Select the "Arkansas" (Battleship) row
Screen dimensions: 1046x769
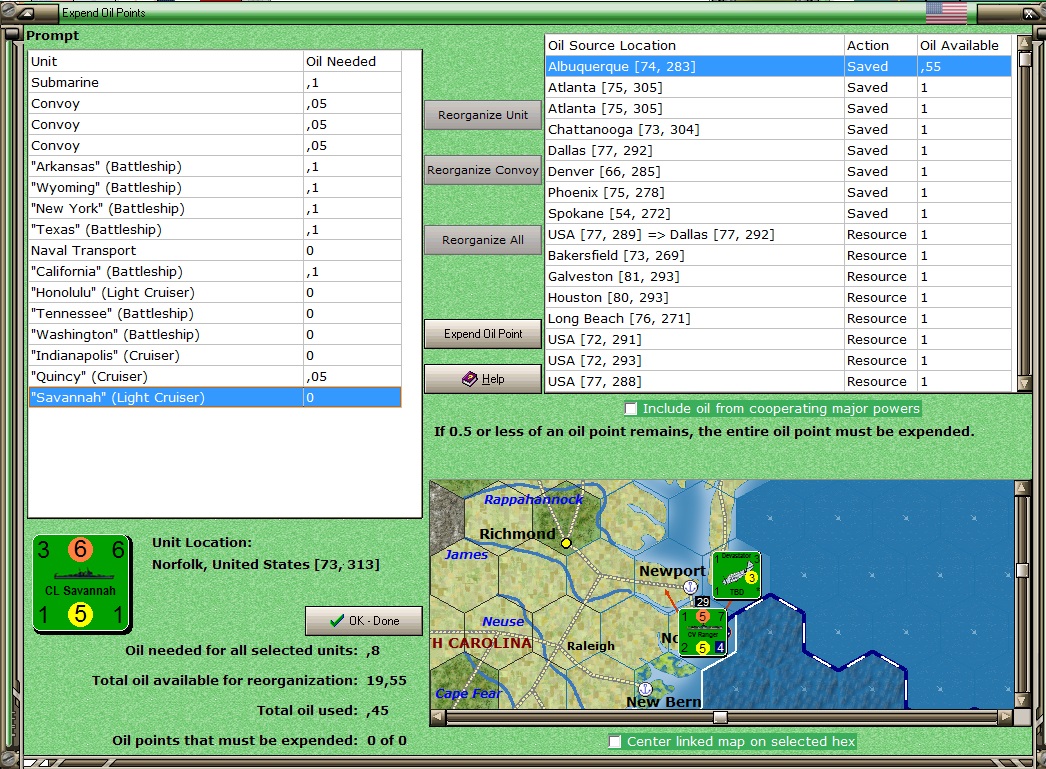[x=215, y=167]
